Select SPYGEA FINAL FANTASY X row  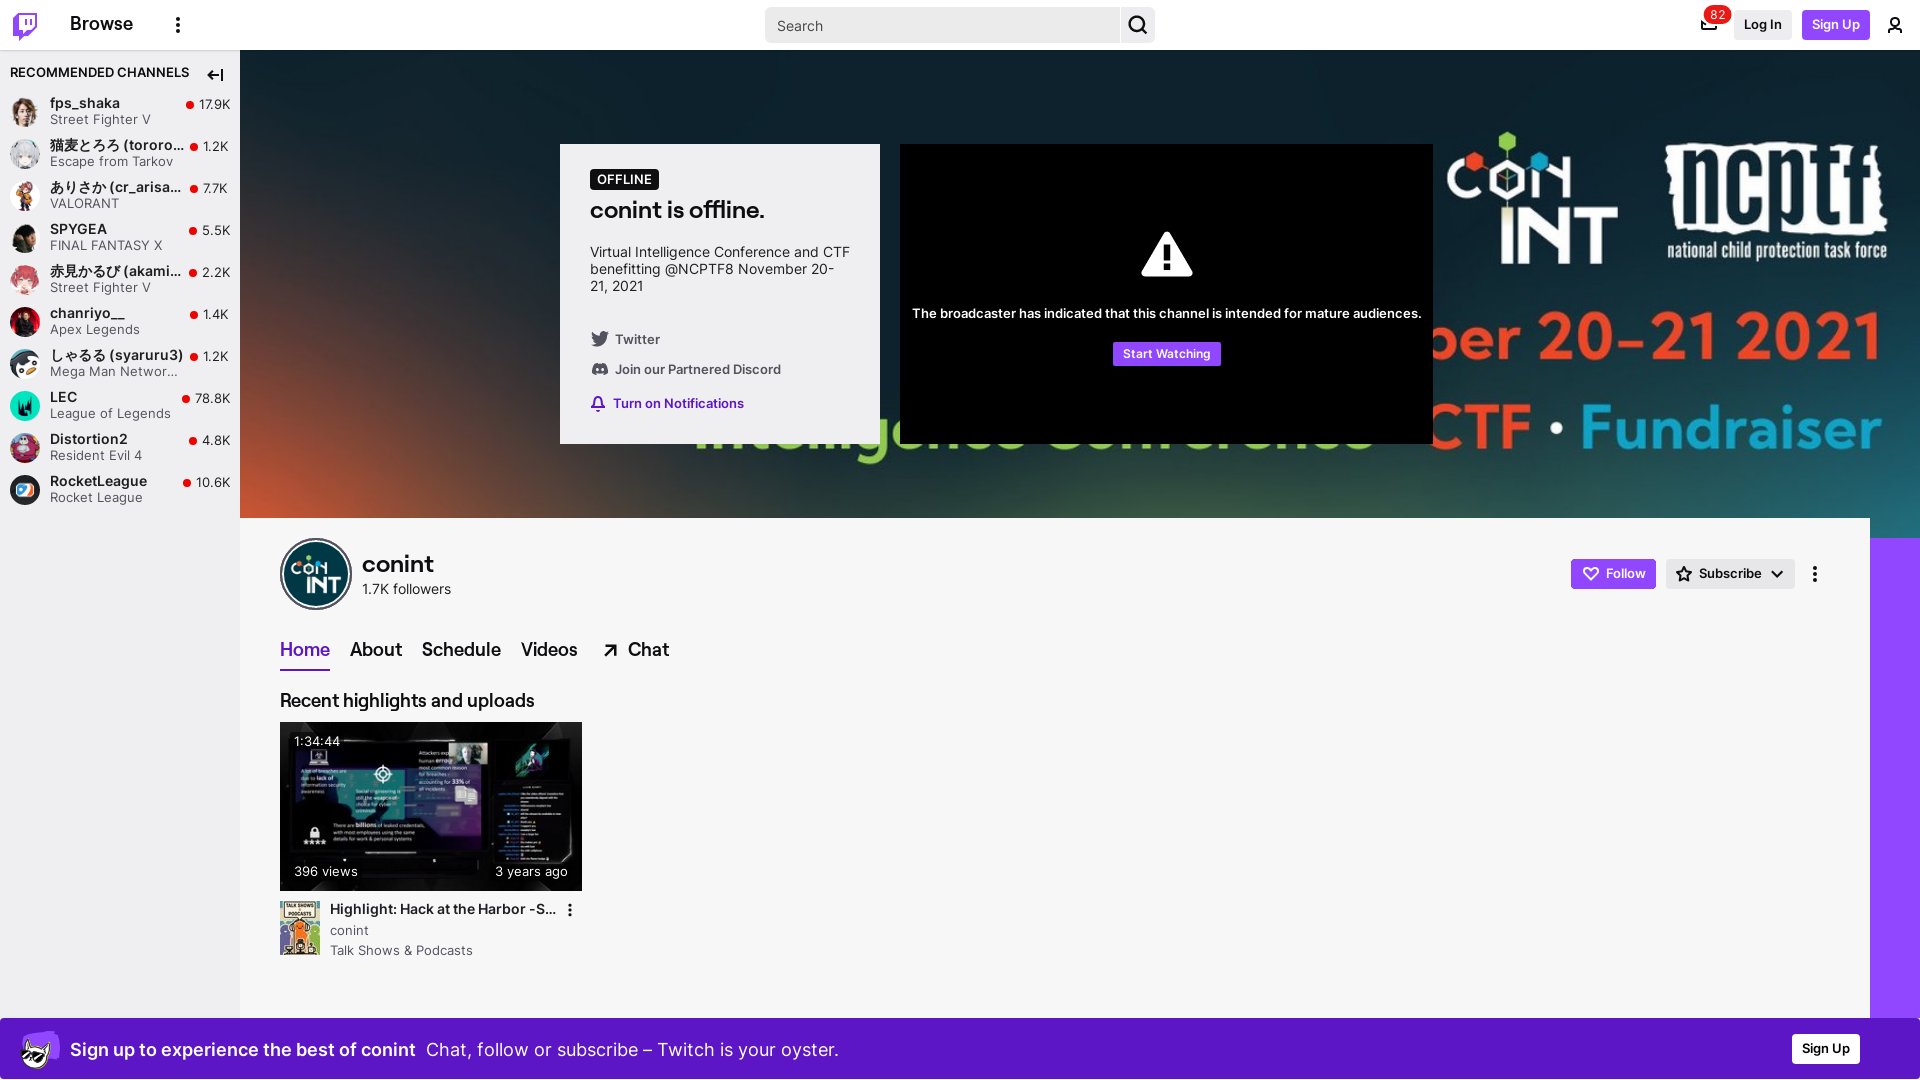[x=120, y=237]
